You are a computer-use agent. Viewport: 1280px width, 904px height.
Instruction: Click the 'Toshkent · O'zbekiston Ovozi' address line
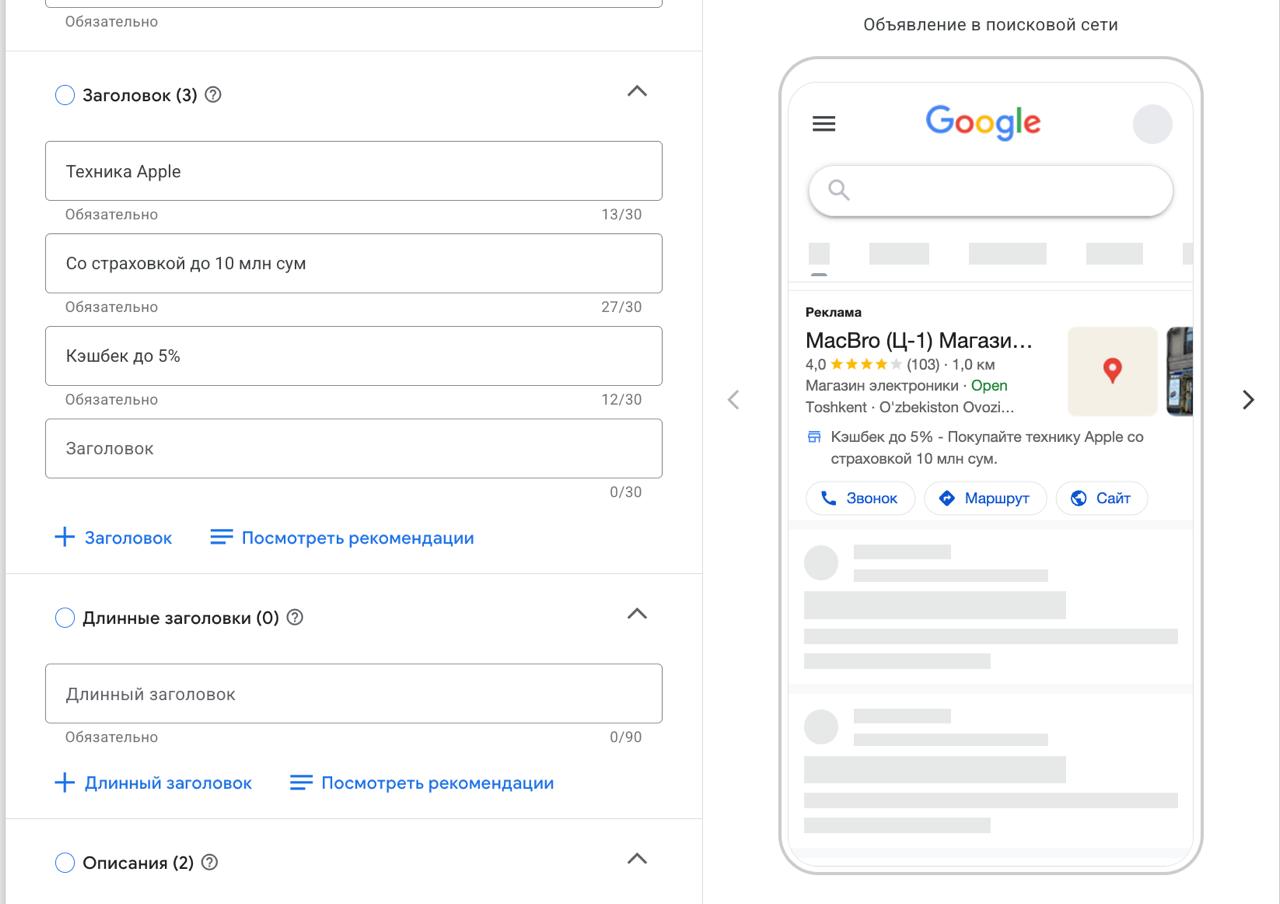click(910, 407)
